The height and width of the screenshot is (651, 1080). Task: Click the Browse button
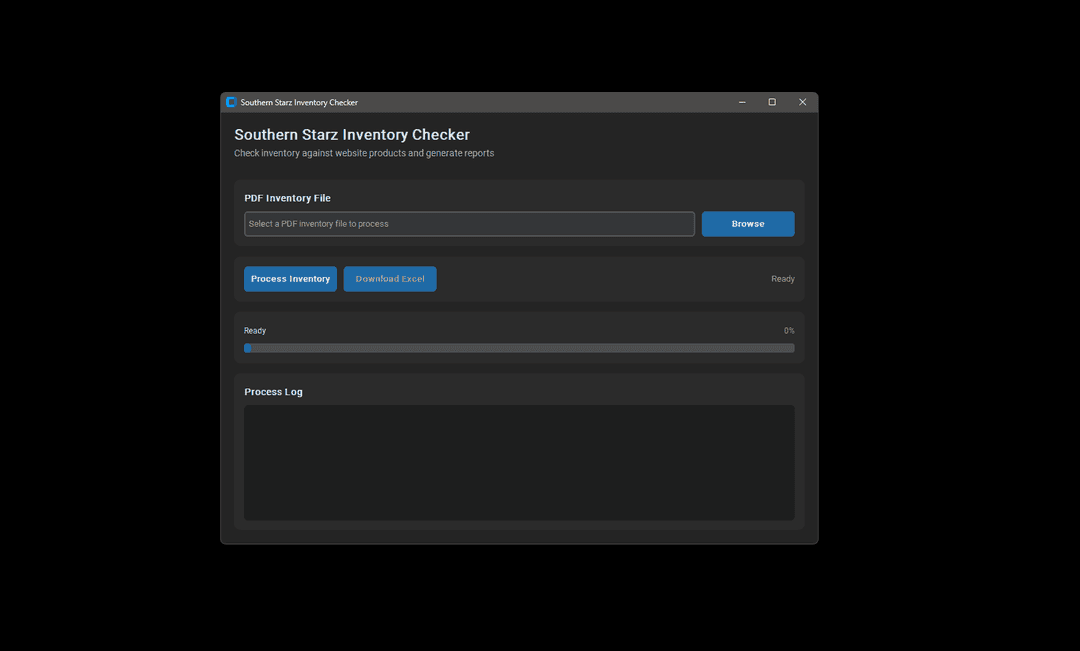[x=748, y=224]
